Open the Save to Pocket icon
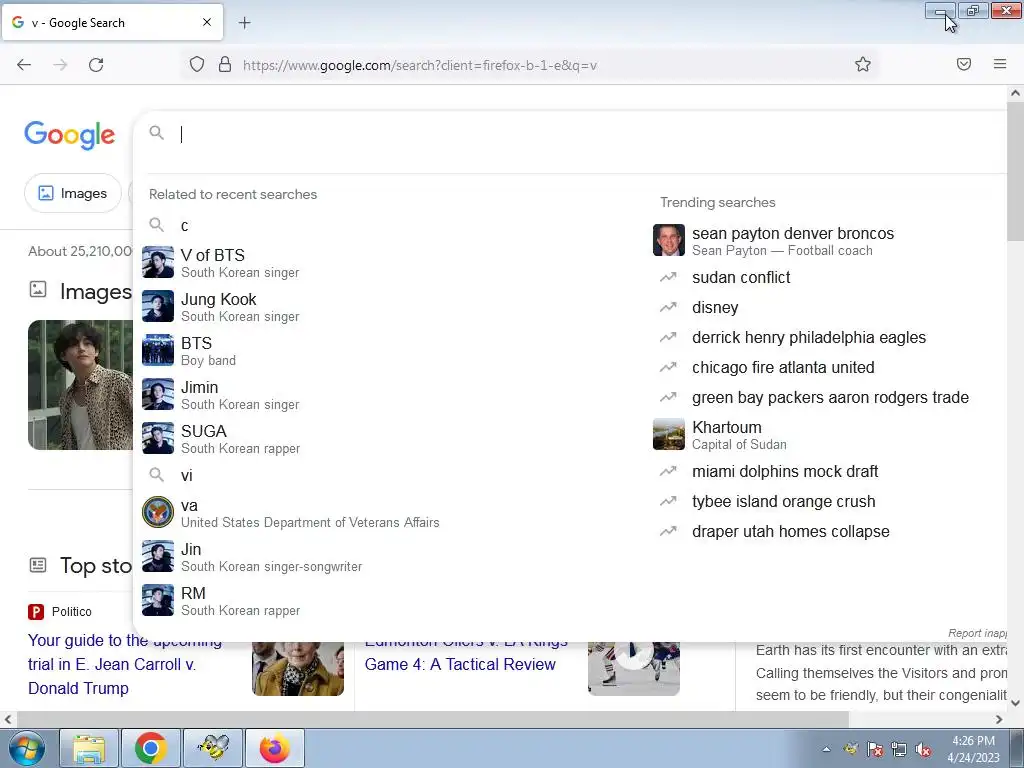Viewport: 1024px width, 768px height. [964, 64]
